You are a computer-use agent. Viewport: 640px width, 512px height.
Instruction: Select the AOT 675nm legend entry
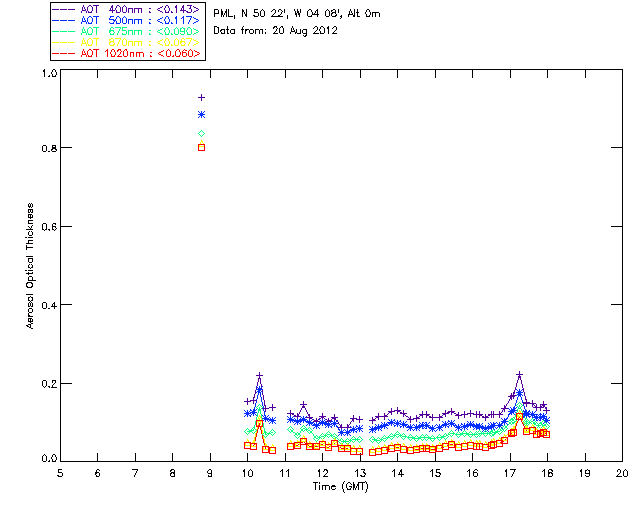(x=127, y=31)
